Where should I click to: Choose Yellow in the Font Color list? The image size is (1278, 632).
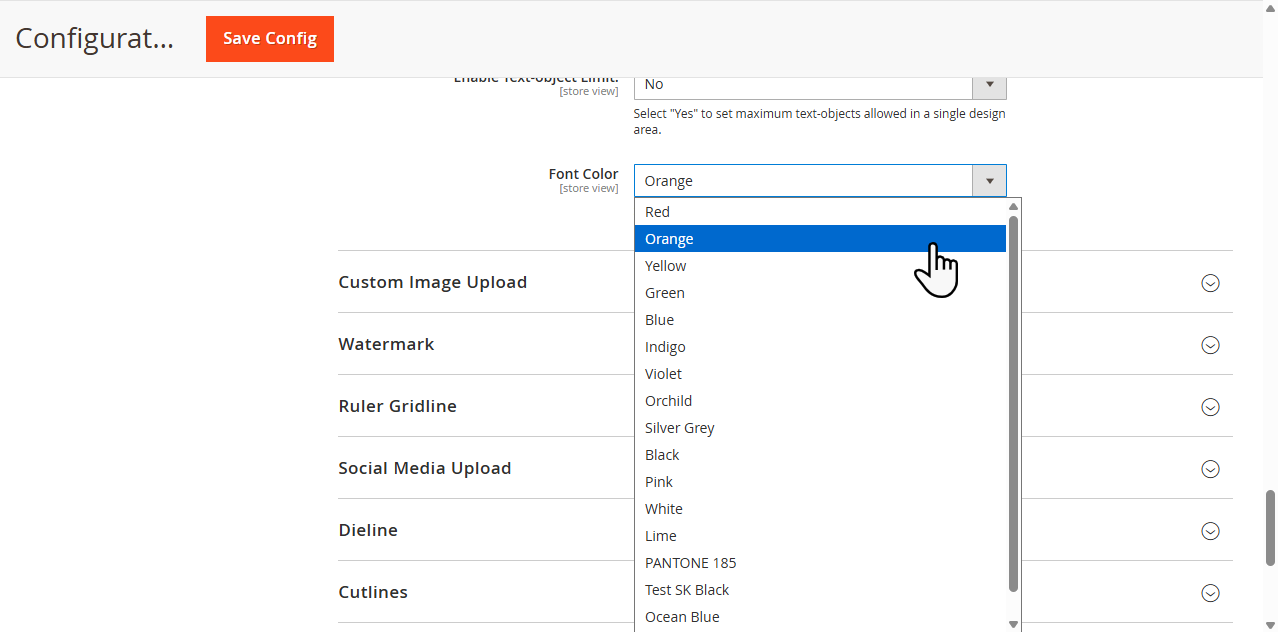(x=665, y=266)
